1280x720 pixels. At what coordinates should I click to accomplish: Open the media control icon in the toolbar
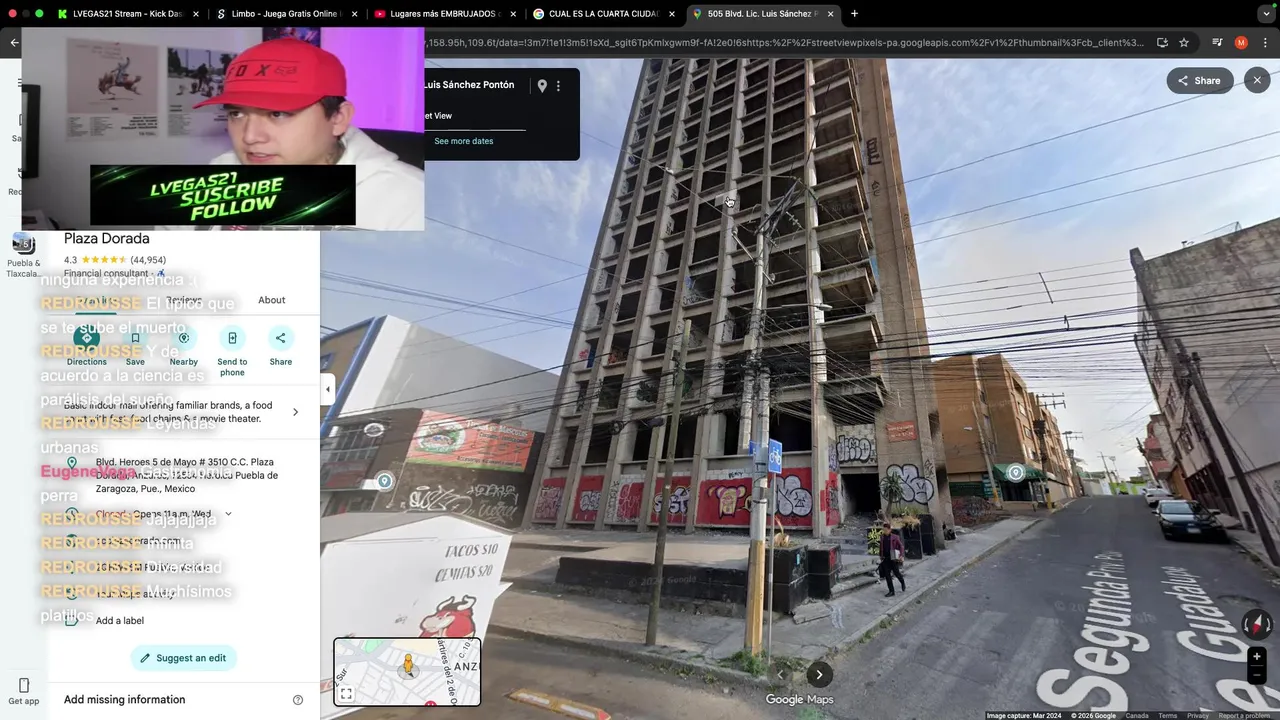pos(1217,43)
